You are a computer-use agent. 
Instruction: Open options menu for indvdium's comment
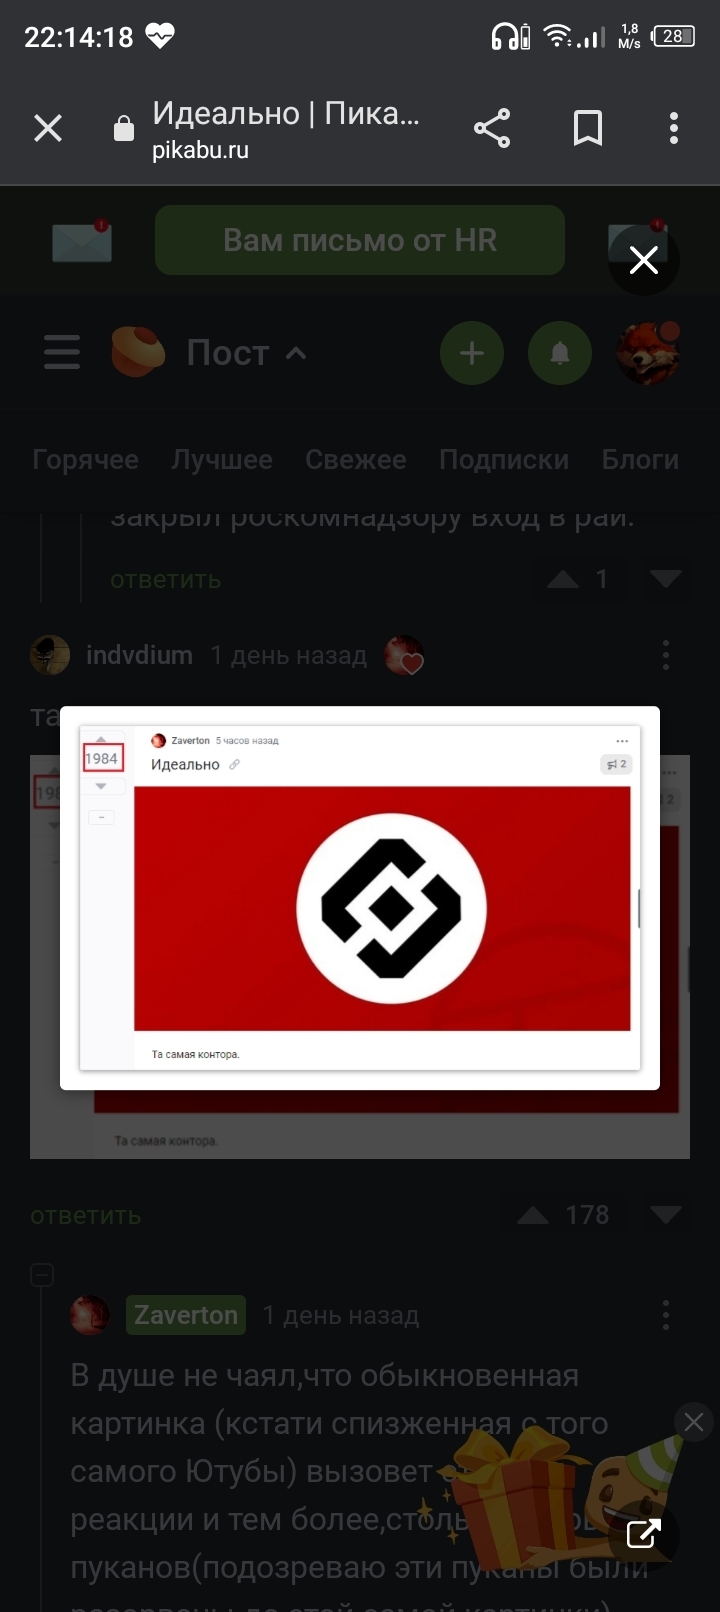[666, 656]
